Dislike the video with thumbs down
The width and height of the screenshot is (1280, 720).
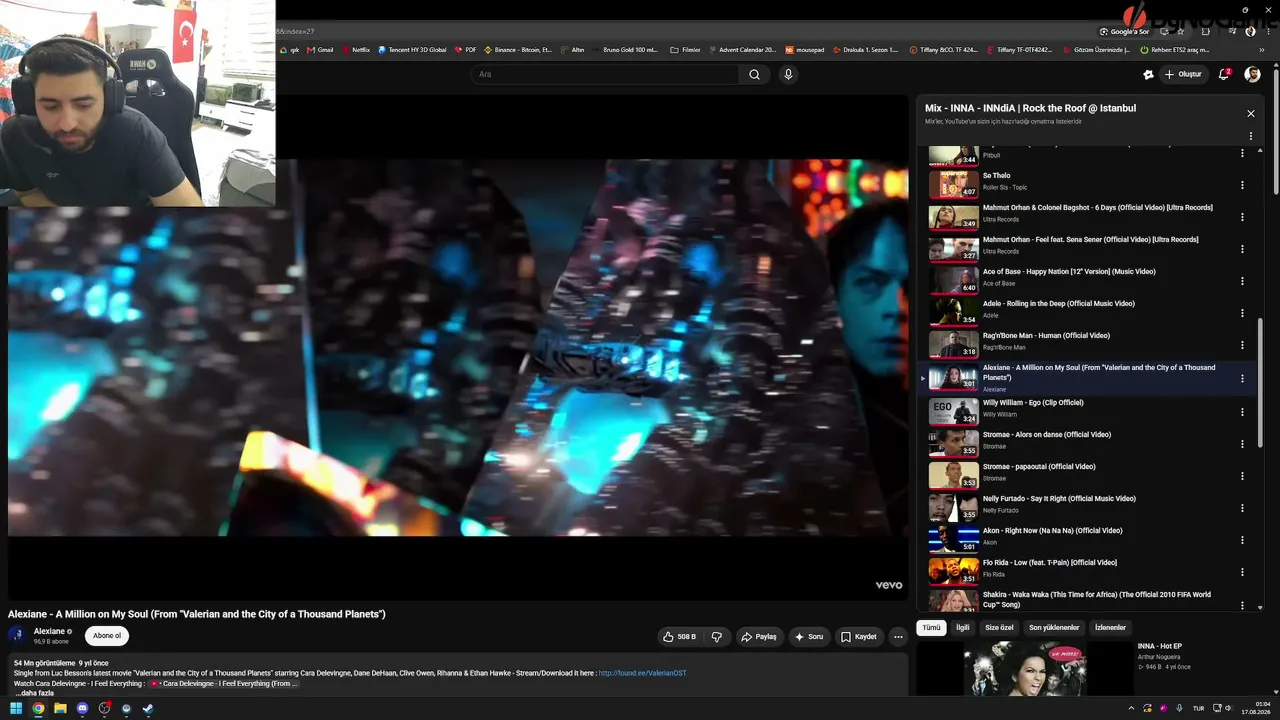(716, 636)
